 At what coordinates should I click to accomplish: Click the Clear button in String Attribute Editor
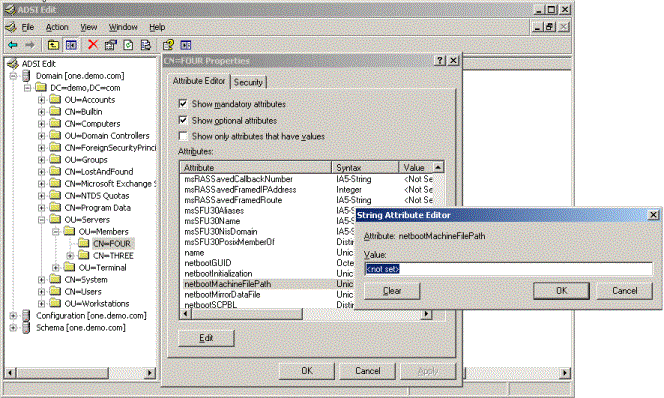click(392, 291)
